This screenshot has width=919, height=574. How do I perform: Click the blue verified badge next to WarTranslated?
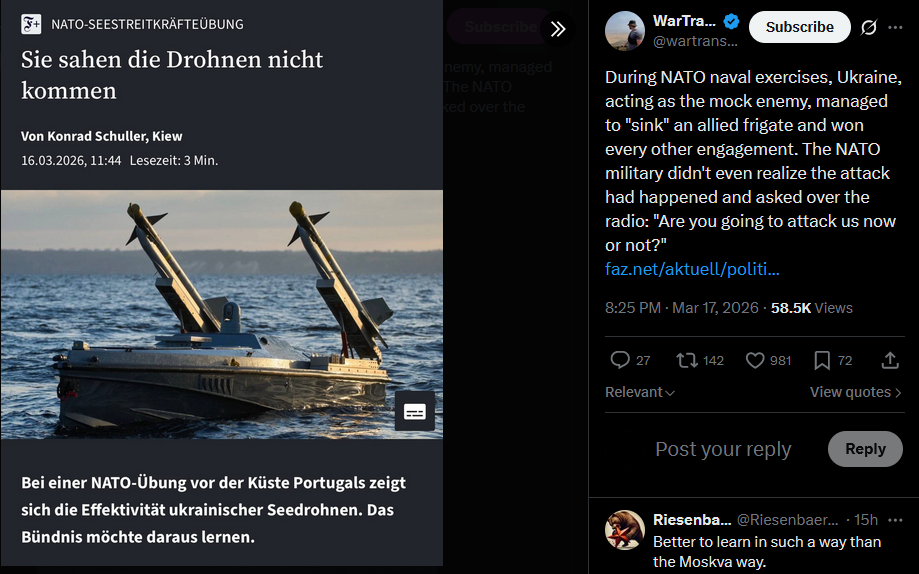point(731,22)
